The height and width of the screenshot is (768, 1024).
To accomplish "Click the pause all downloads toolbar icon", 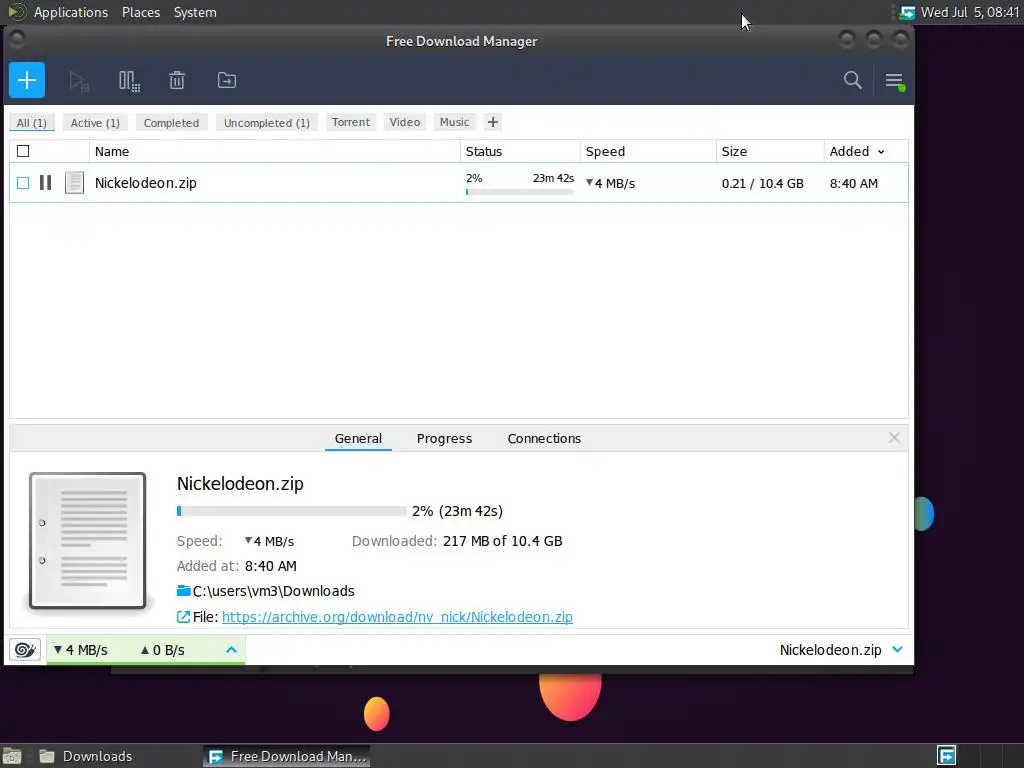I will [129, 81].
